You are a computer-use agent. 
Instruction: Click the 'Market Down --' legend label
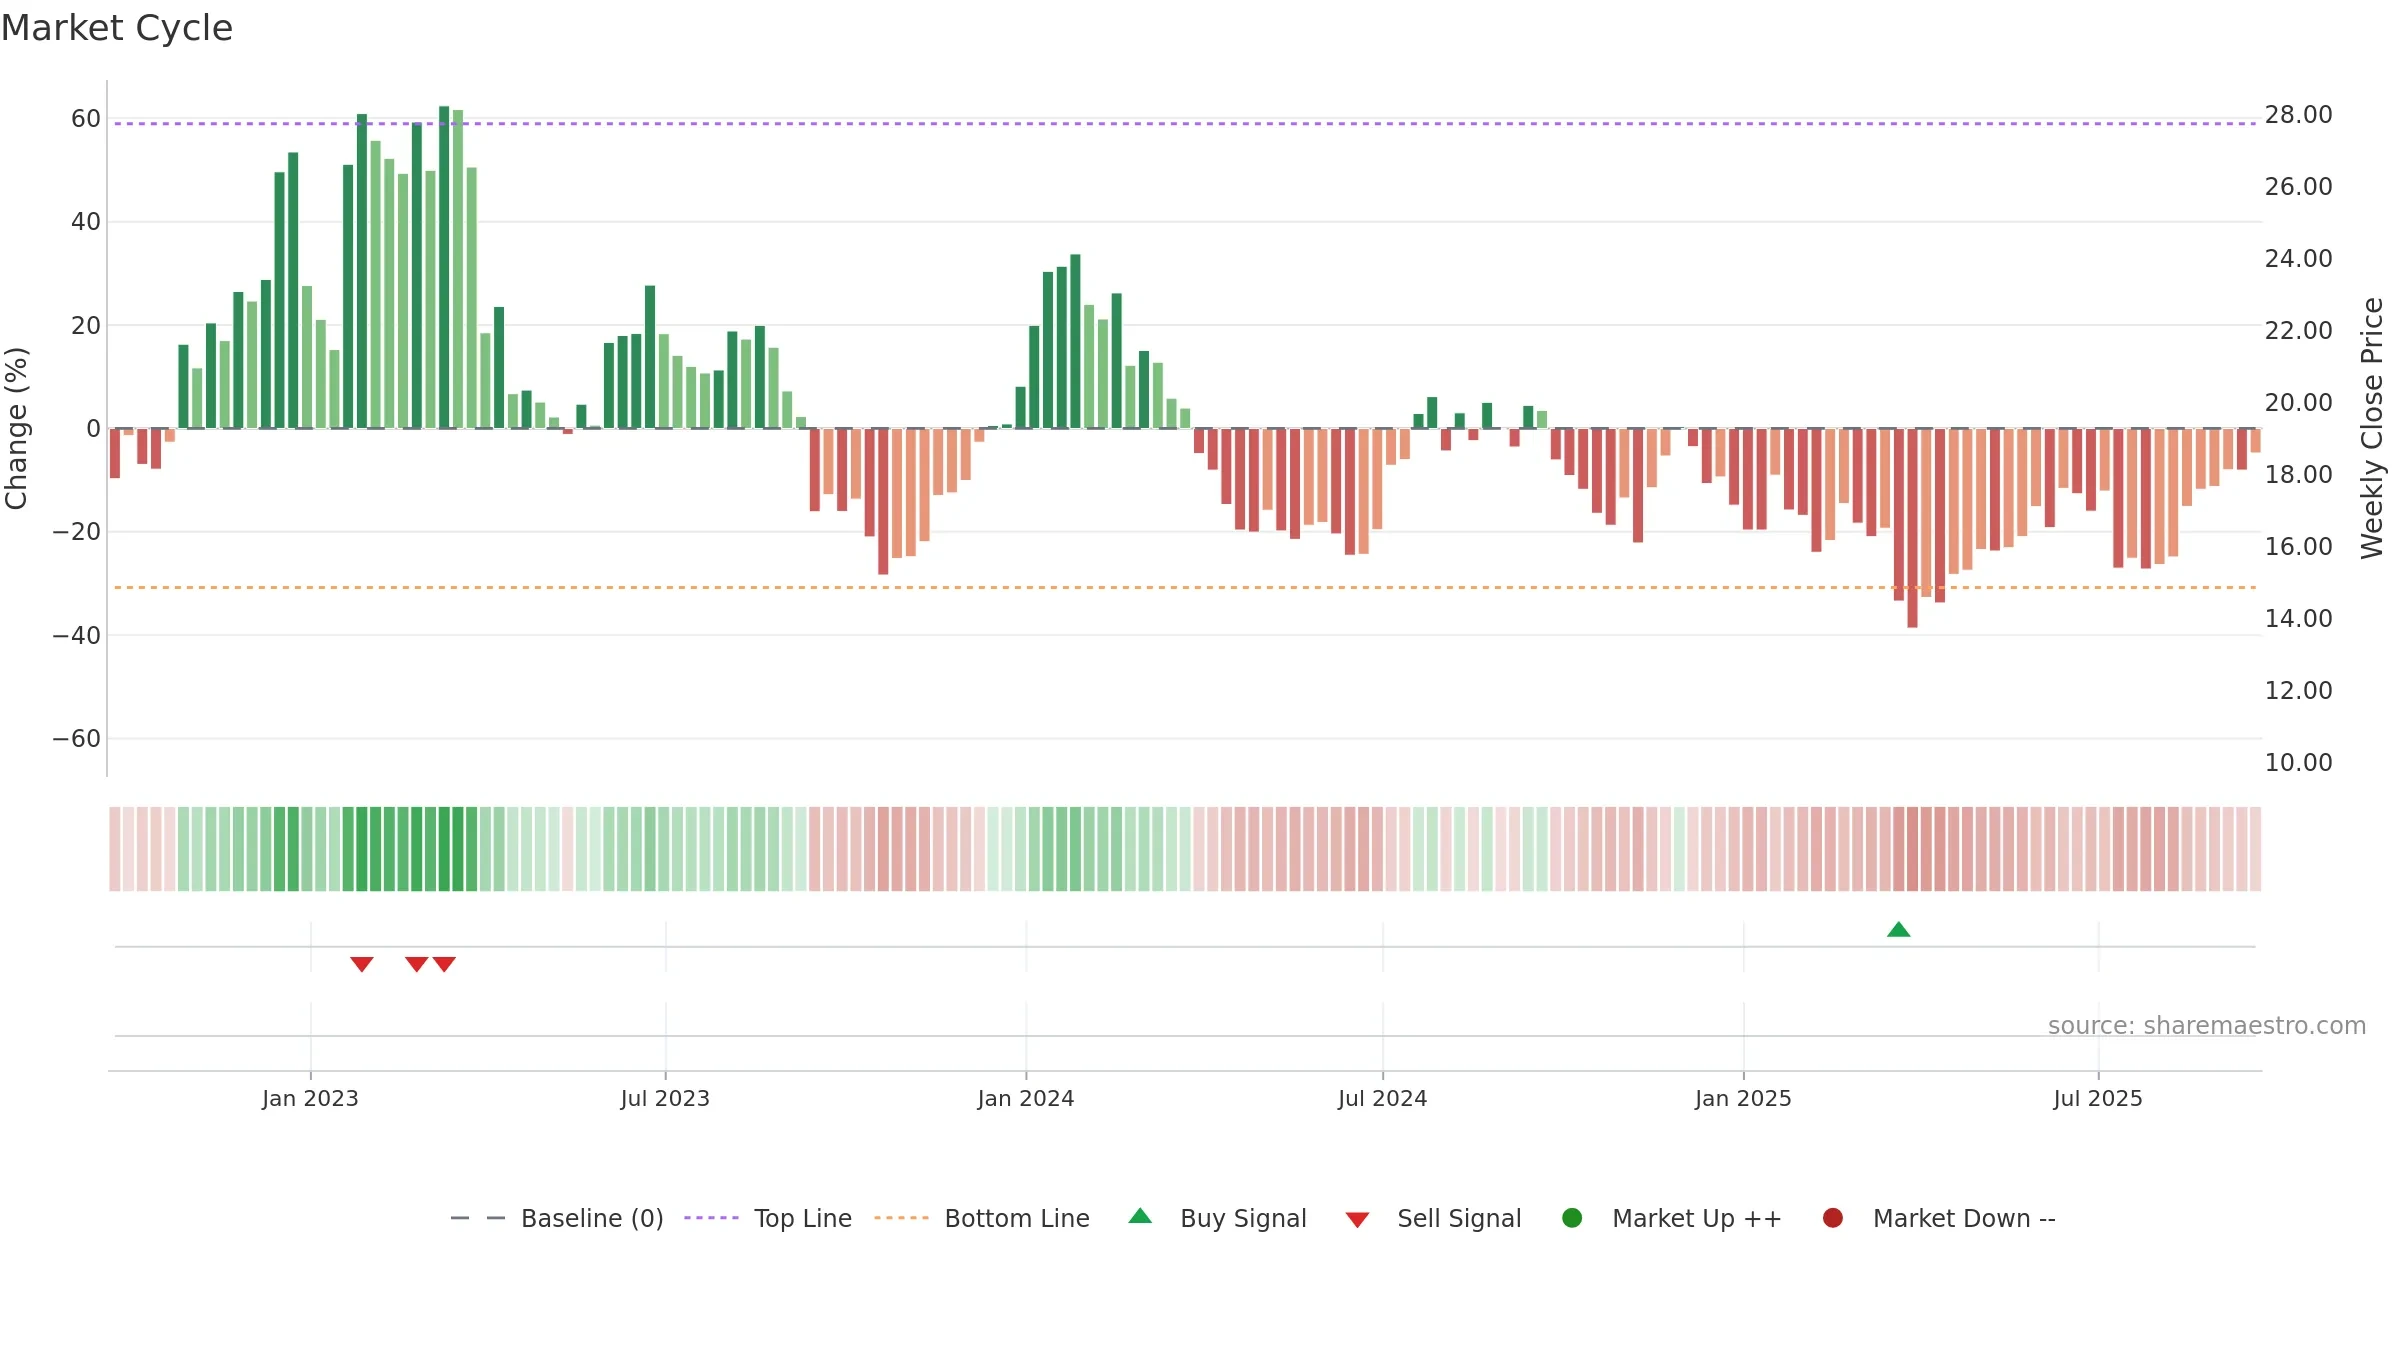coord(1964,1219)
